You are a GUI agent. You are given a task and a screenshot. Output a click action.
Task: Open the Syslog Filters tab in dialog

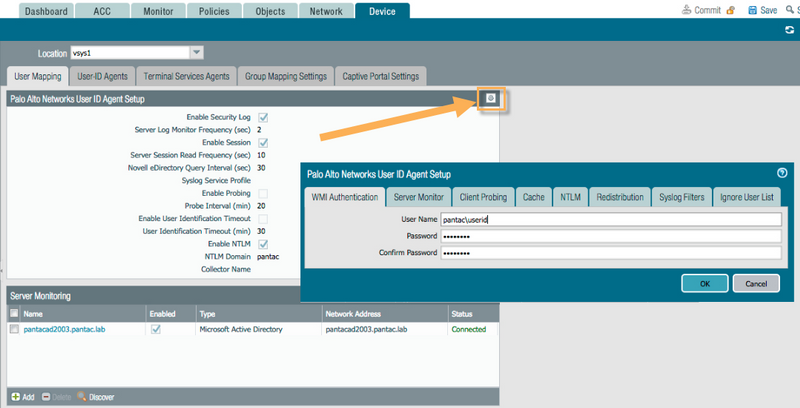click(682, 197)
